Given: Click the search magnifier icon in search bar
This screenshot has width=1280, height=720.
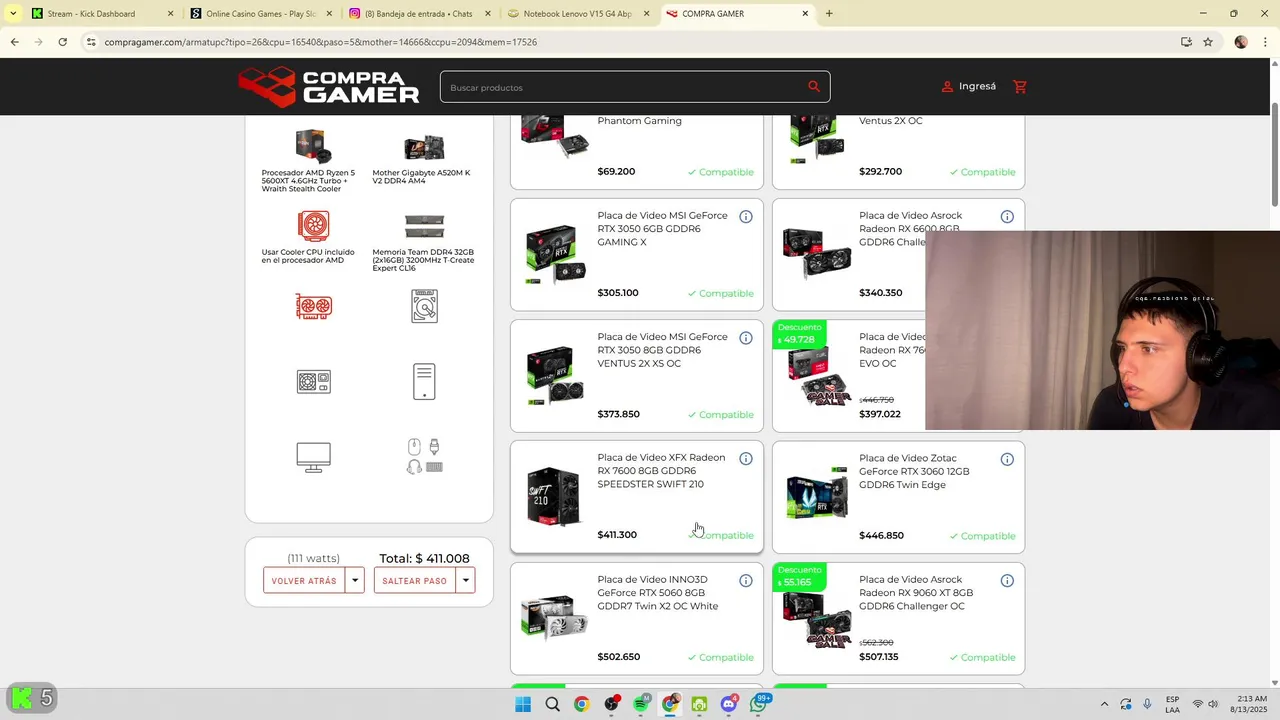Looking at the screenshot, I should point(814,87).
